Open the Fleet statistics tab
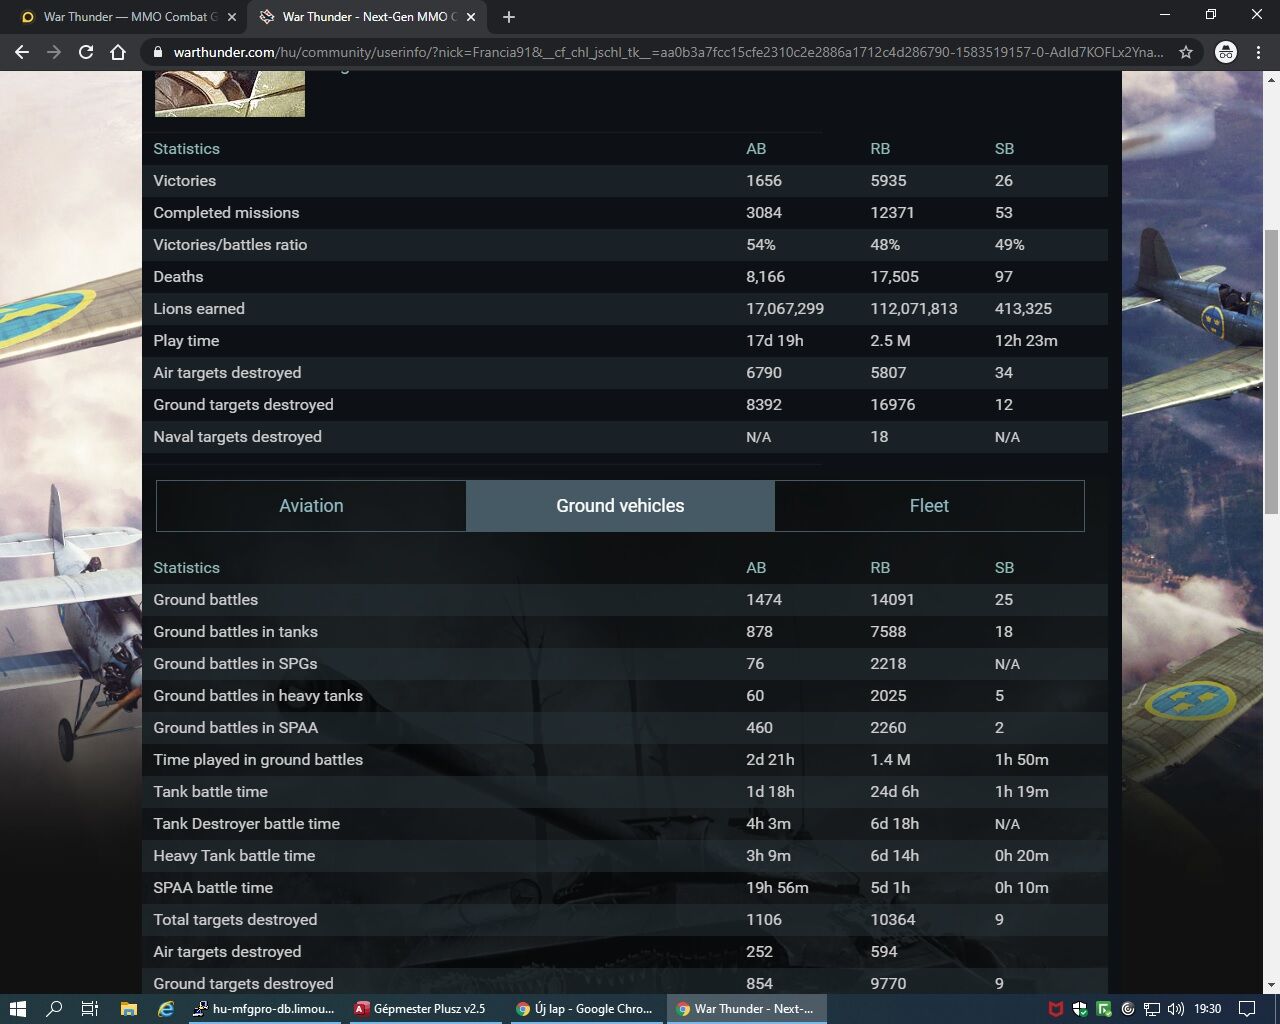 [x=929, y=506]
